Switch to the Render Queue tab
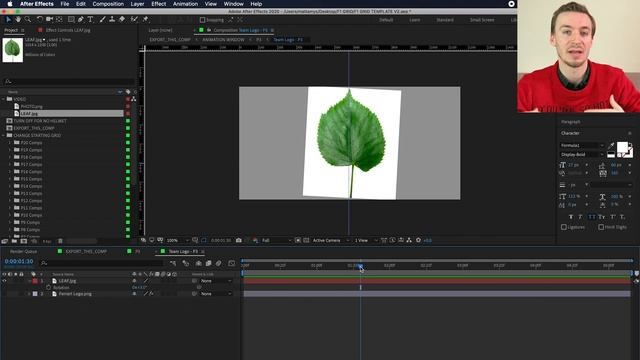The width and height of the screenshot is (640, 360). click(23, 251)
